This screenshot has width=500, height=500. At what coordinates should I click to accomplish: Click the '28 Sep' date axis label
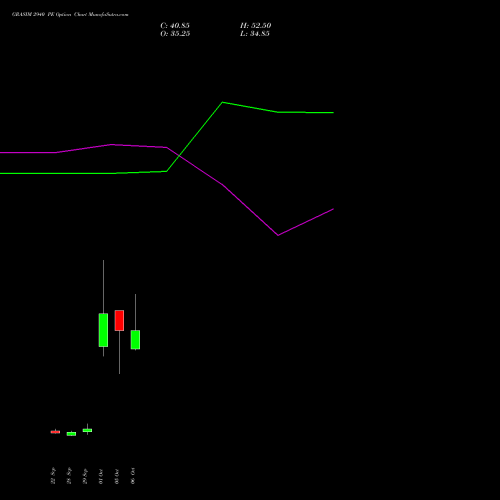(x=69, y=476)
